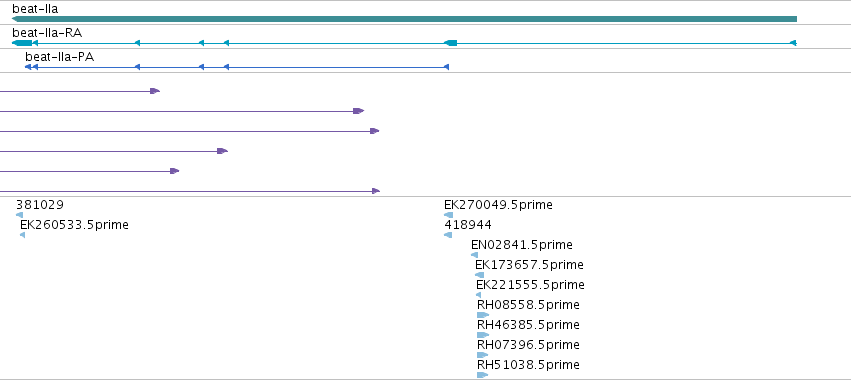Select the thick beat-IIa-RA exon in mid-track
This screenshot has width=851, height=380.
pos(450,43)
